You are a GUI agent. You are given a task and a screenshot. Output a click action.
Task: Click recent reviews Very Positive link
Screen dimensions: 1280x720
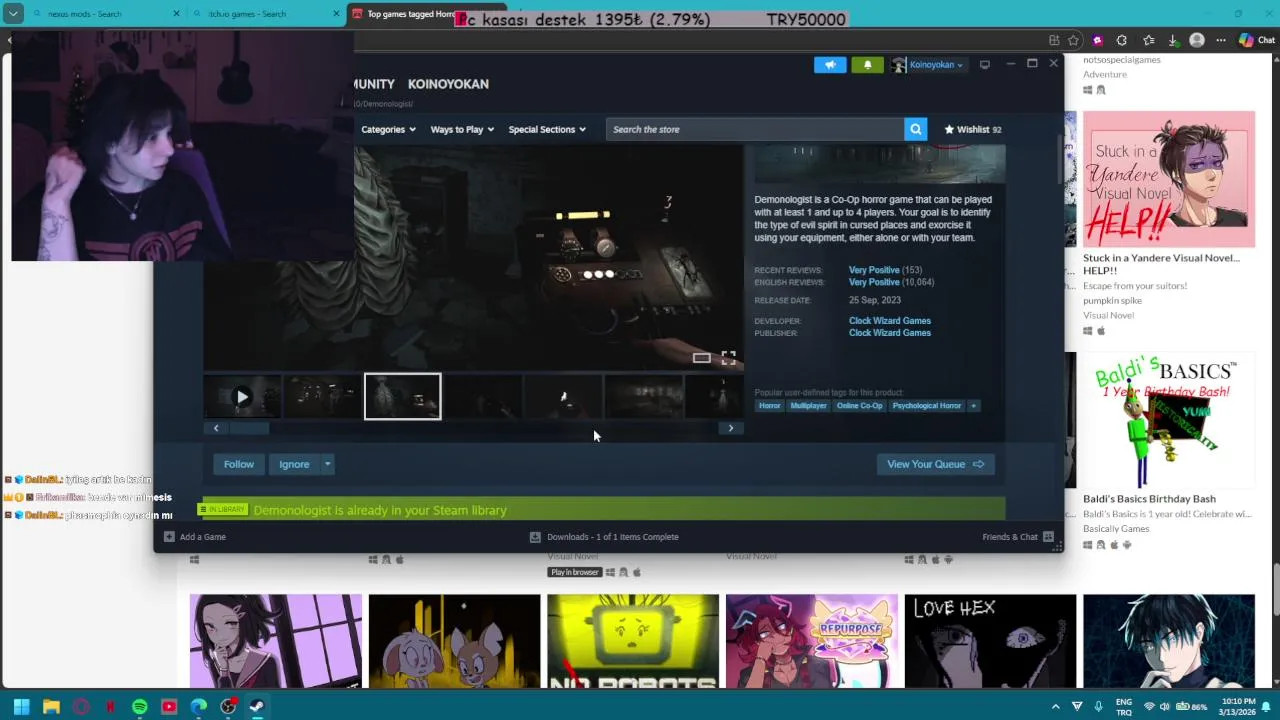(x=873, y=270)
